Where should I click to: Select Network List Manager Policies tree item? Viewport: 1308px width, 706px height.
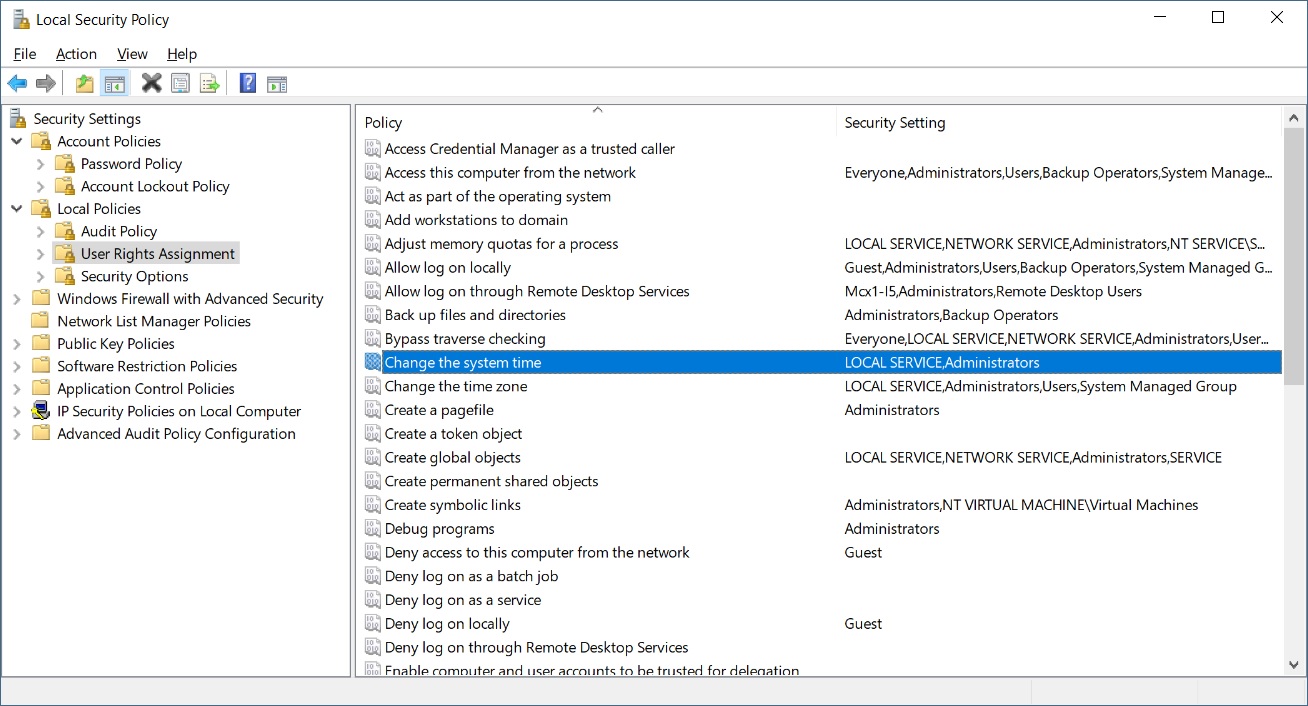click(154, 321)
